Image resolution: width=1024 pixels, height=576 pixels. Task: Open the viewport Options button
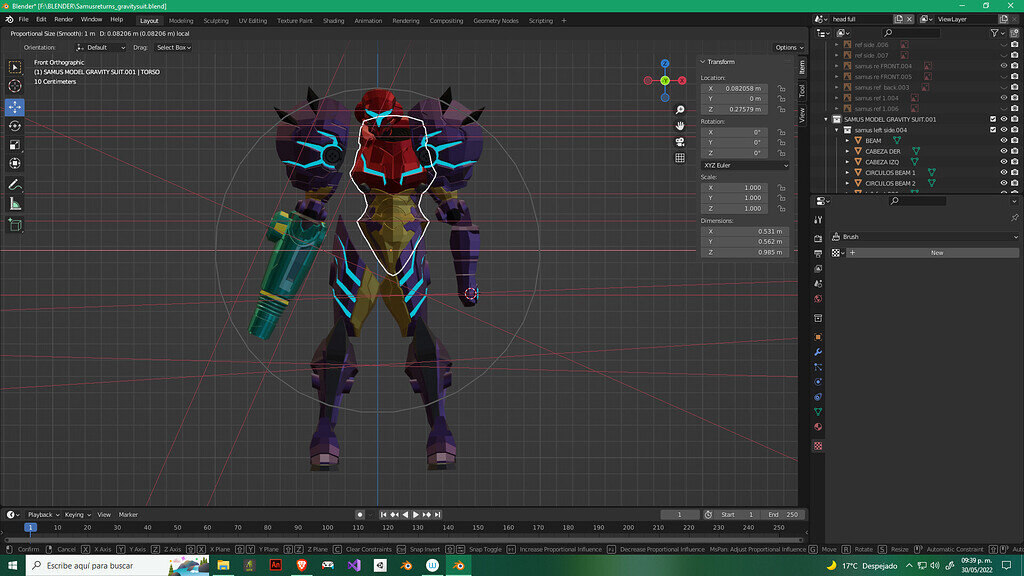(x=788, y=47)
